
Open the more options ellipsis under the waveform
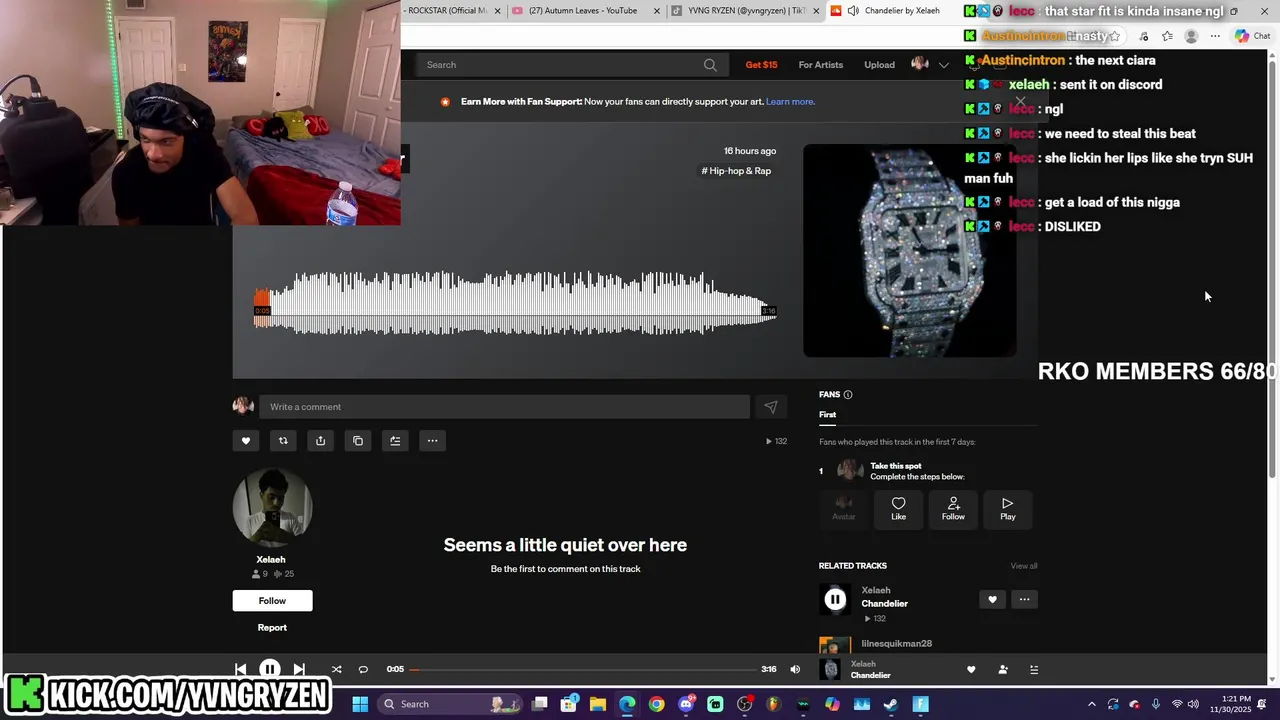(x=432, y=440)
